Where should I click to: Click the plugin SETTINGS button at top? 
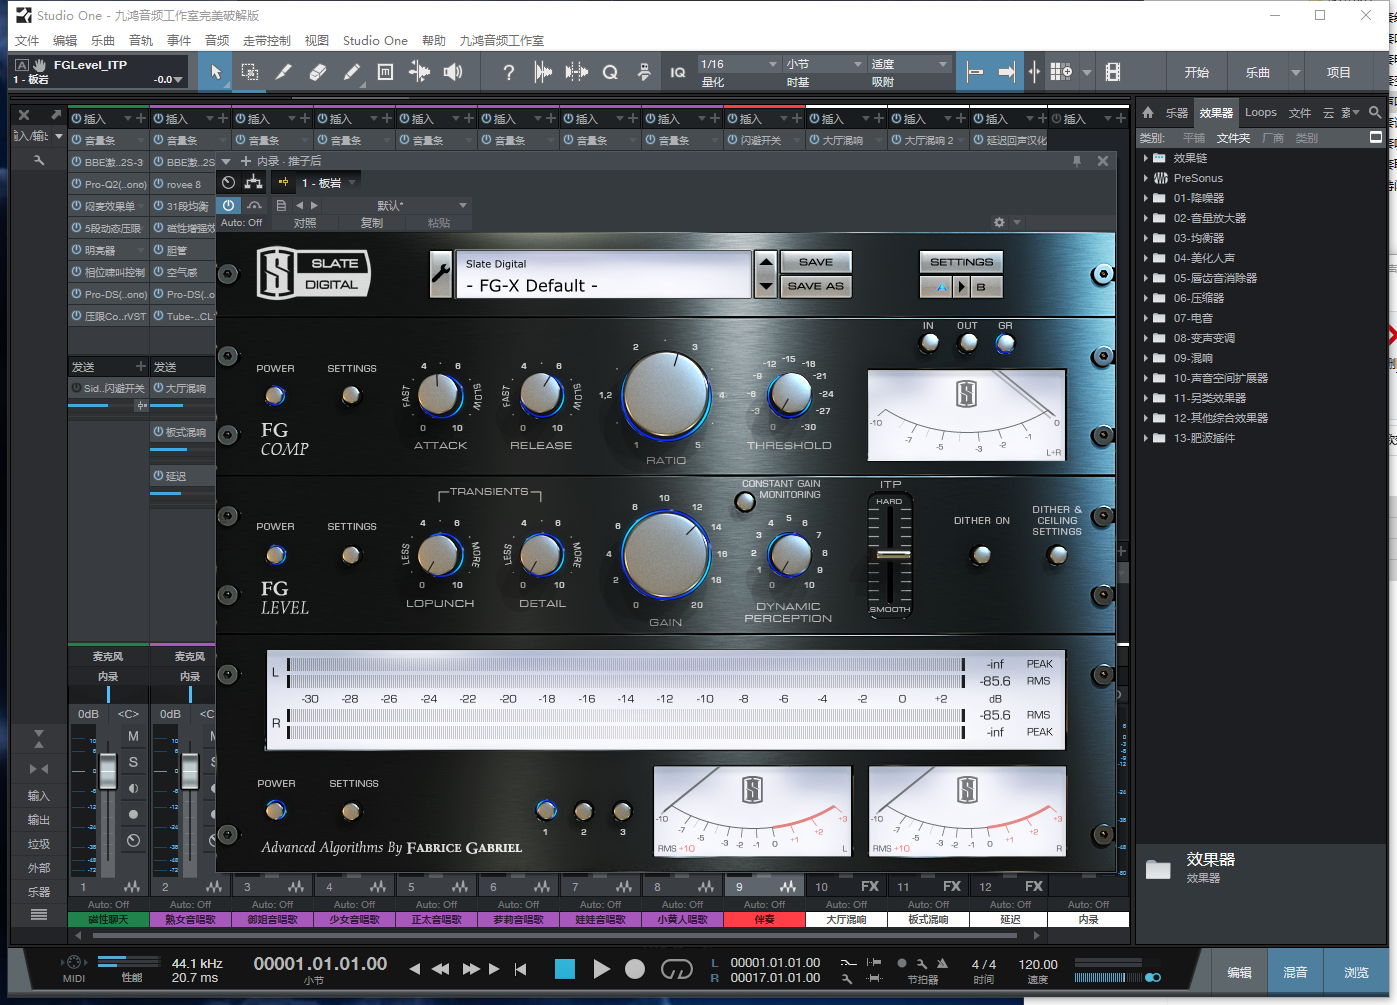961,262
